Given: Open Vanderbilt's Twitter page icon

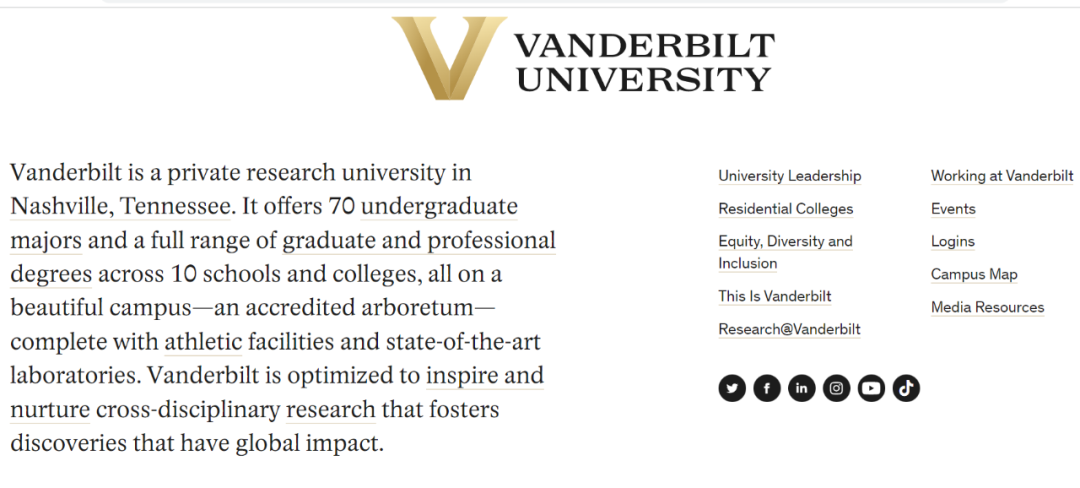Looking at the screenshot, I should point(731,388).
